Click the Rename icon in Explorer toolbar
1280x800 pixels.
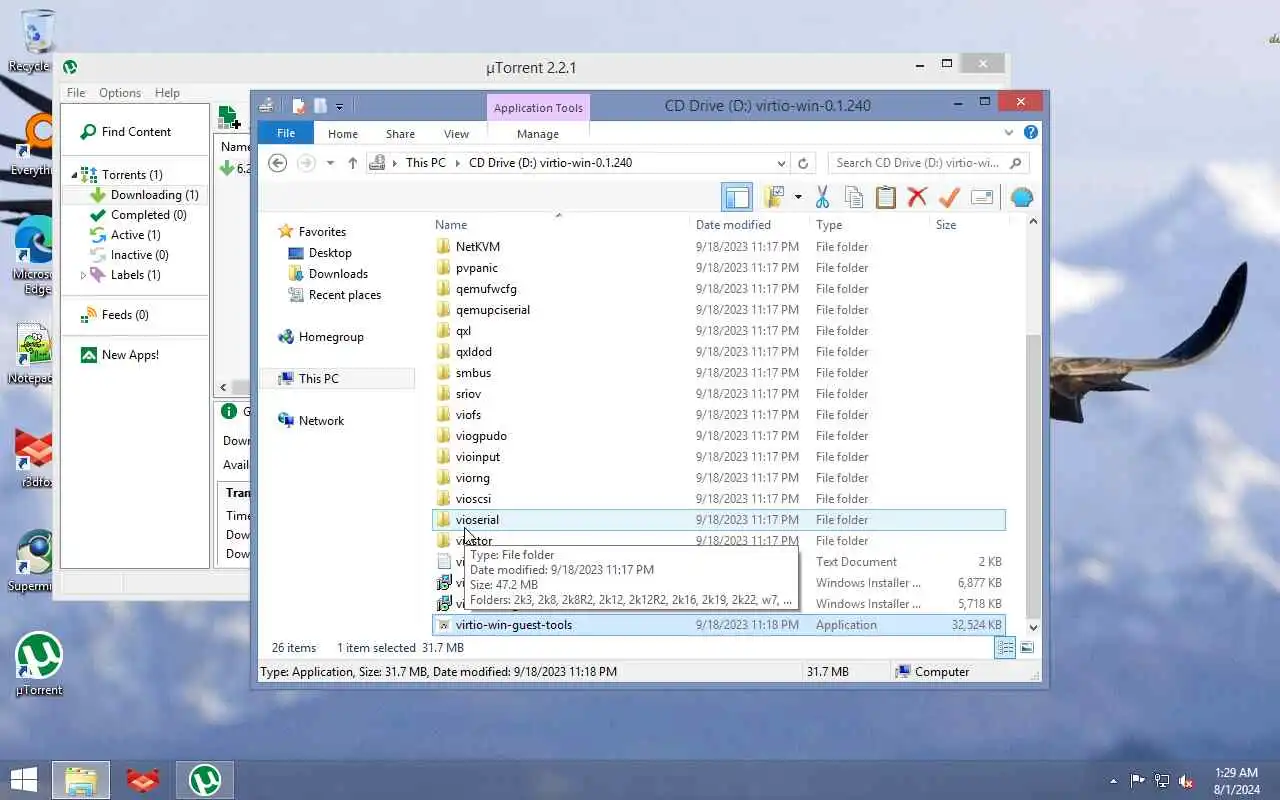[982, 197]
